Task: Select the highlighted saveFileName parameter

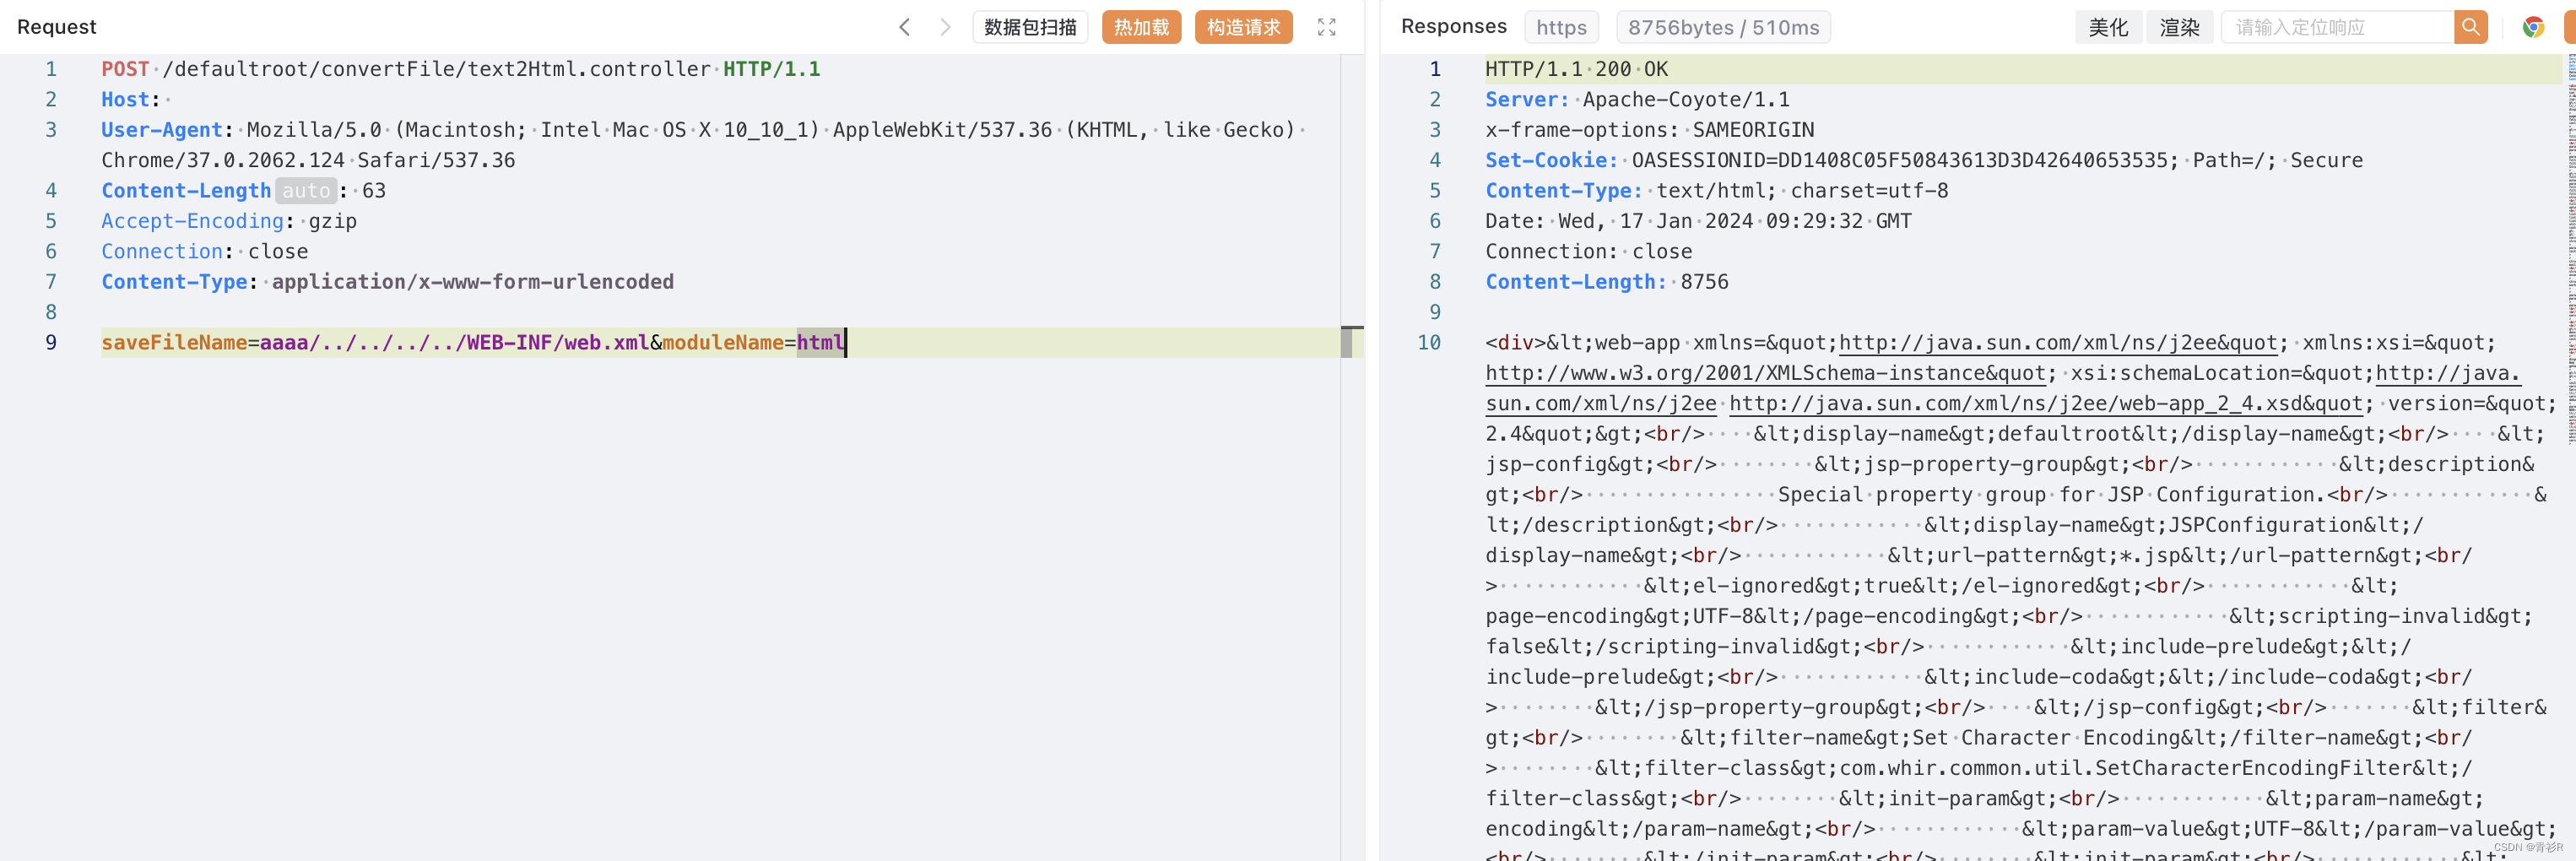Action: point(170,342)
